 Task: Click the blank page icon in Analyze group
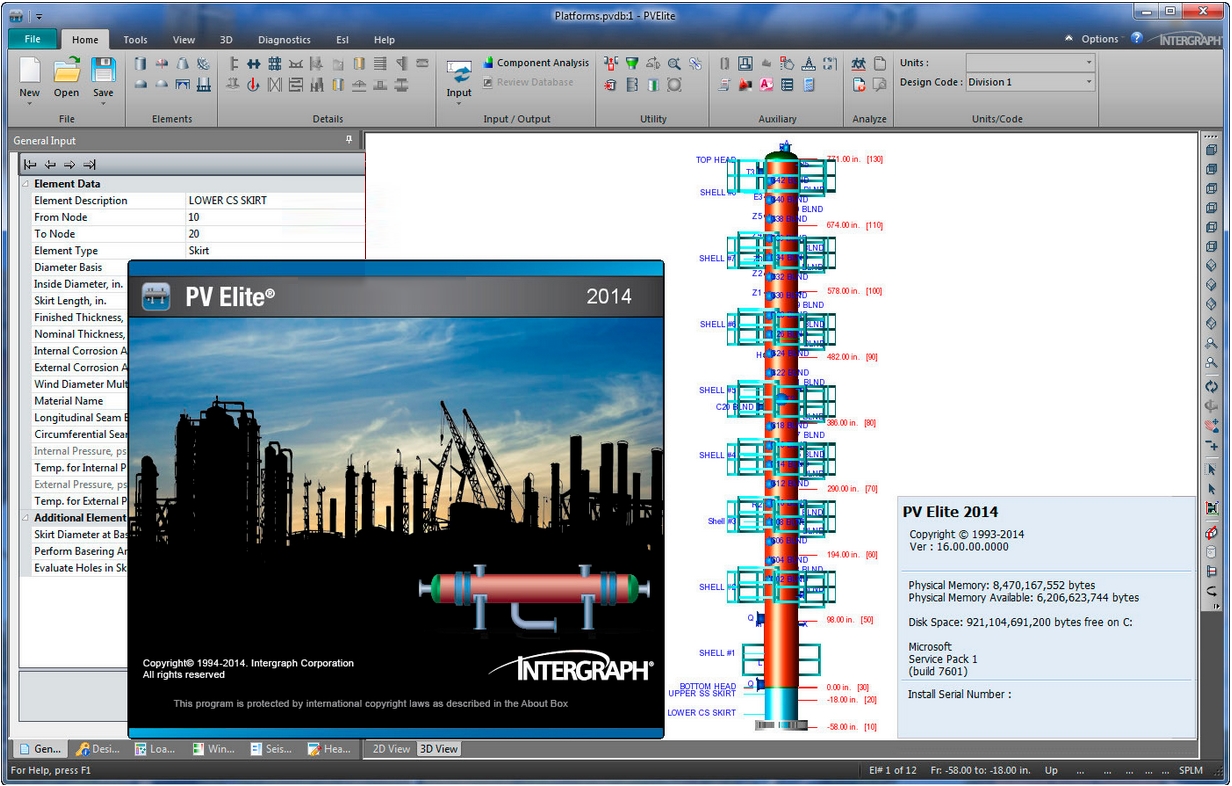pos(880,63)
